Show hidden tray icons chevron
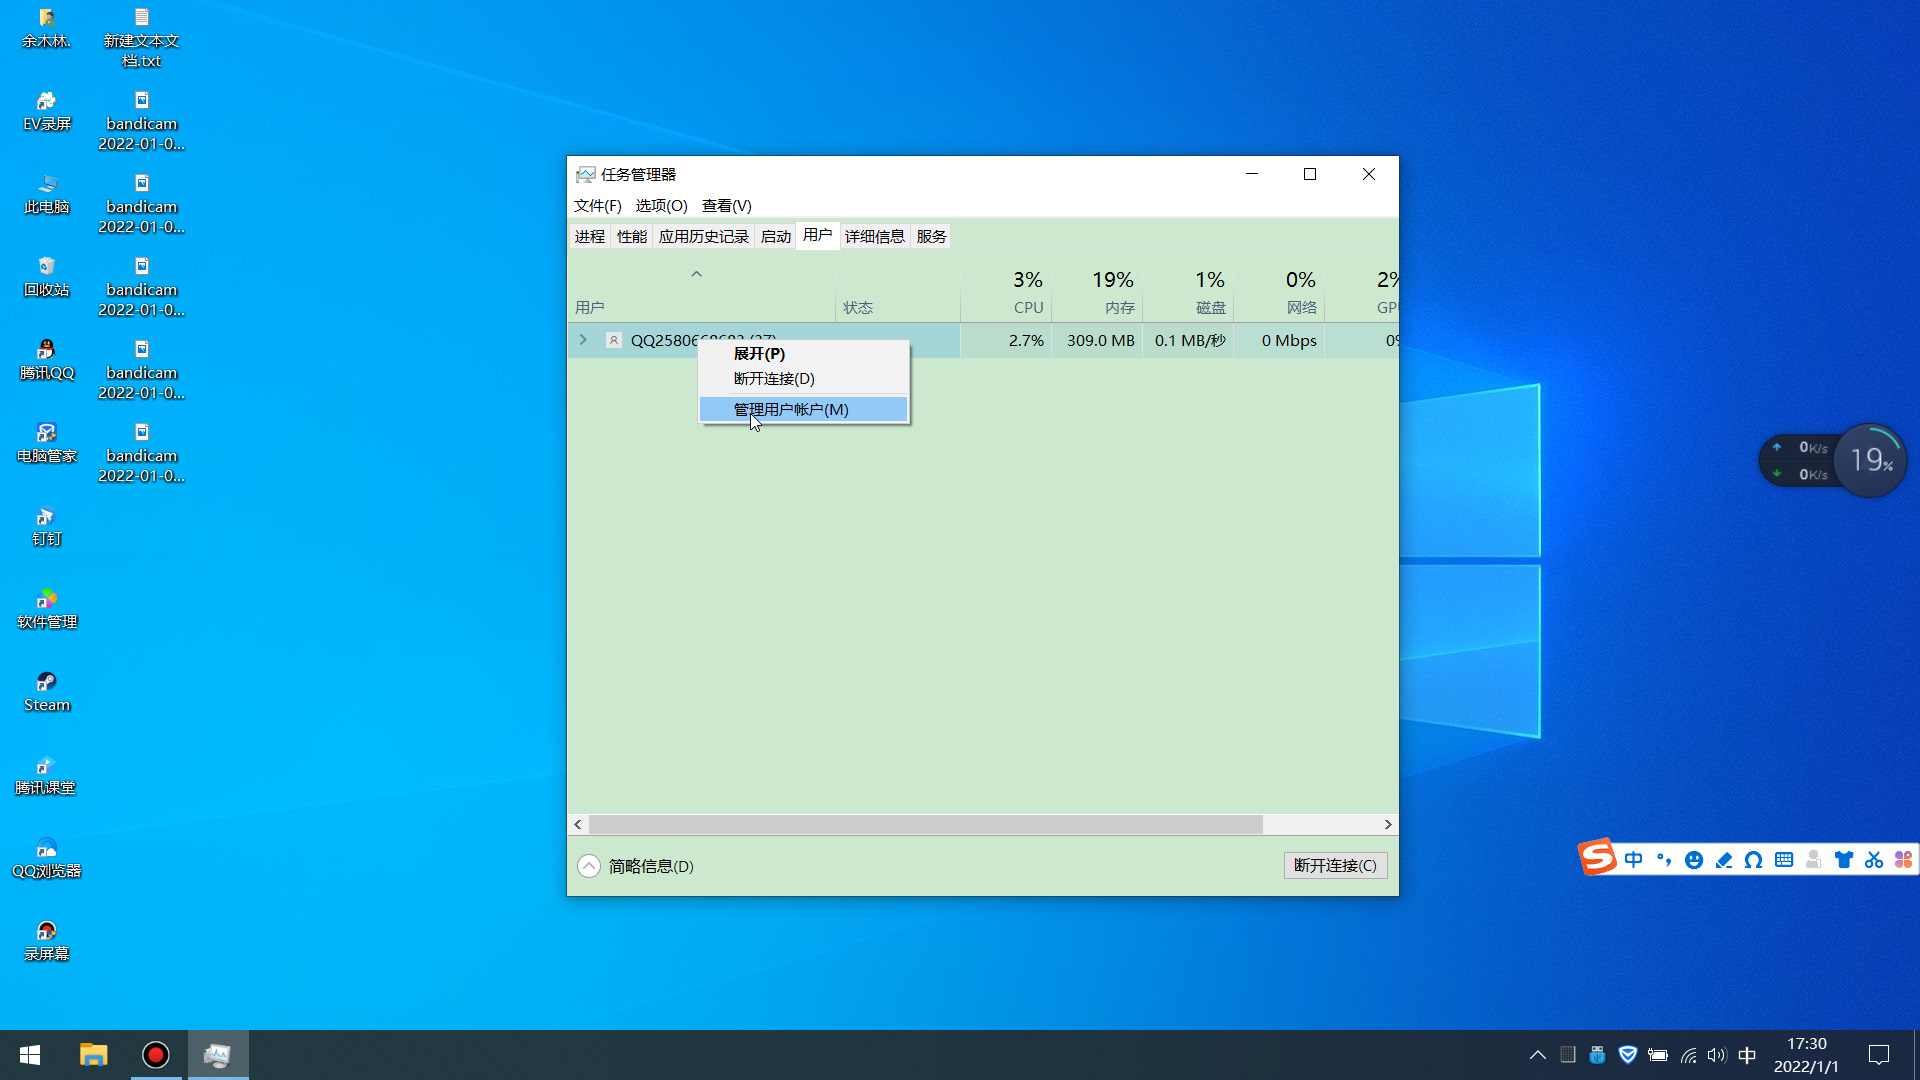1920x1080 pixels. [1537, 1055]
